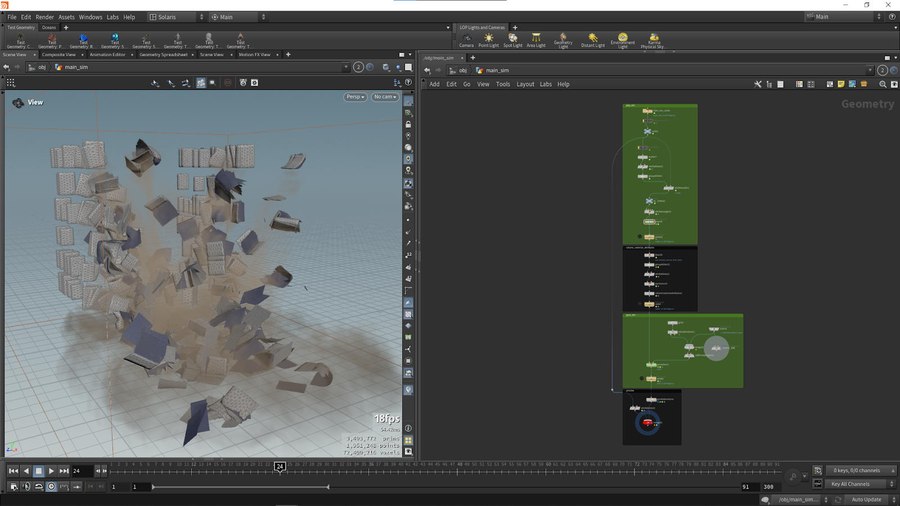The image size is (900, 506).
Task: Switch to the Geometry Spreadsheet tab
Action: pos(161,54)
